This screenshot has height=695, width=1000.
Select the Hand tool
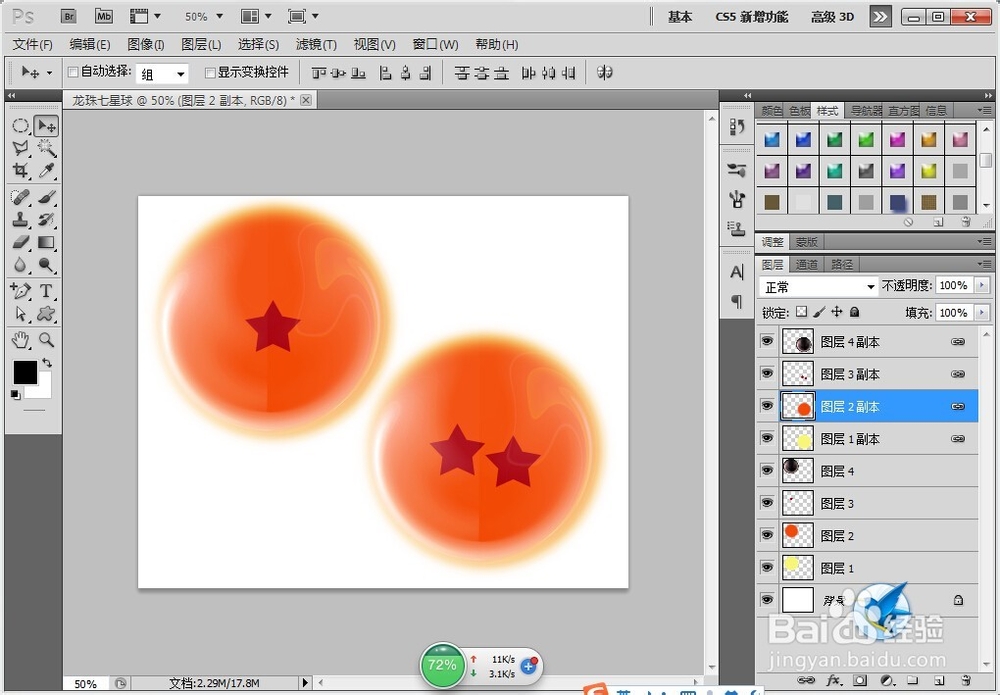click(20, 340)
